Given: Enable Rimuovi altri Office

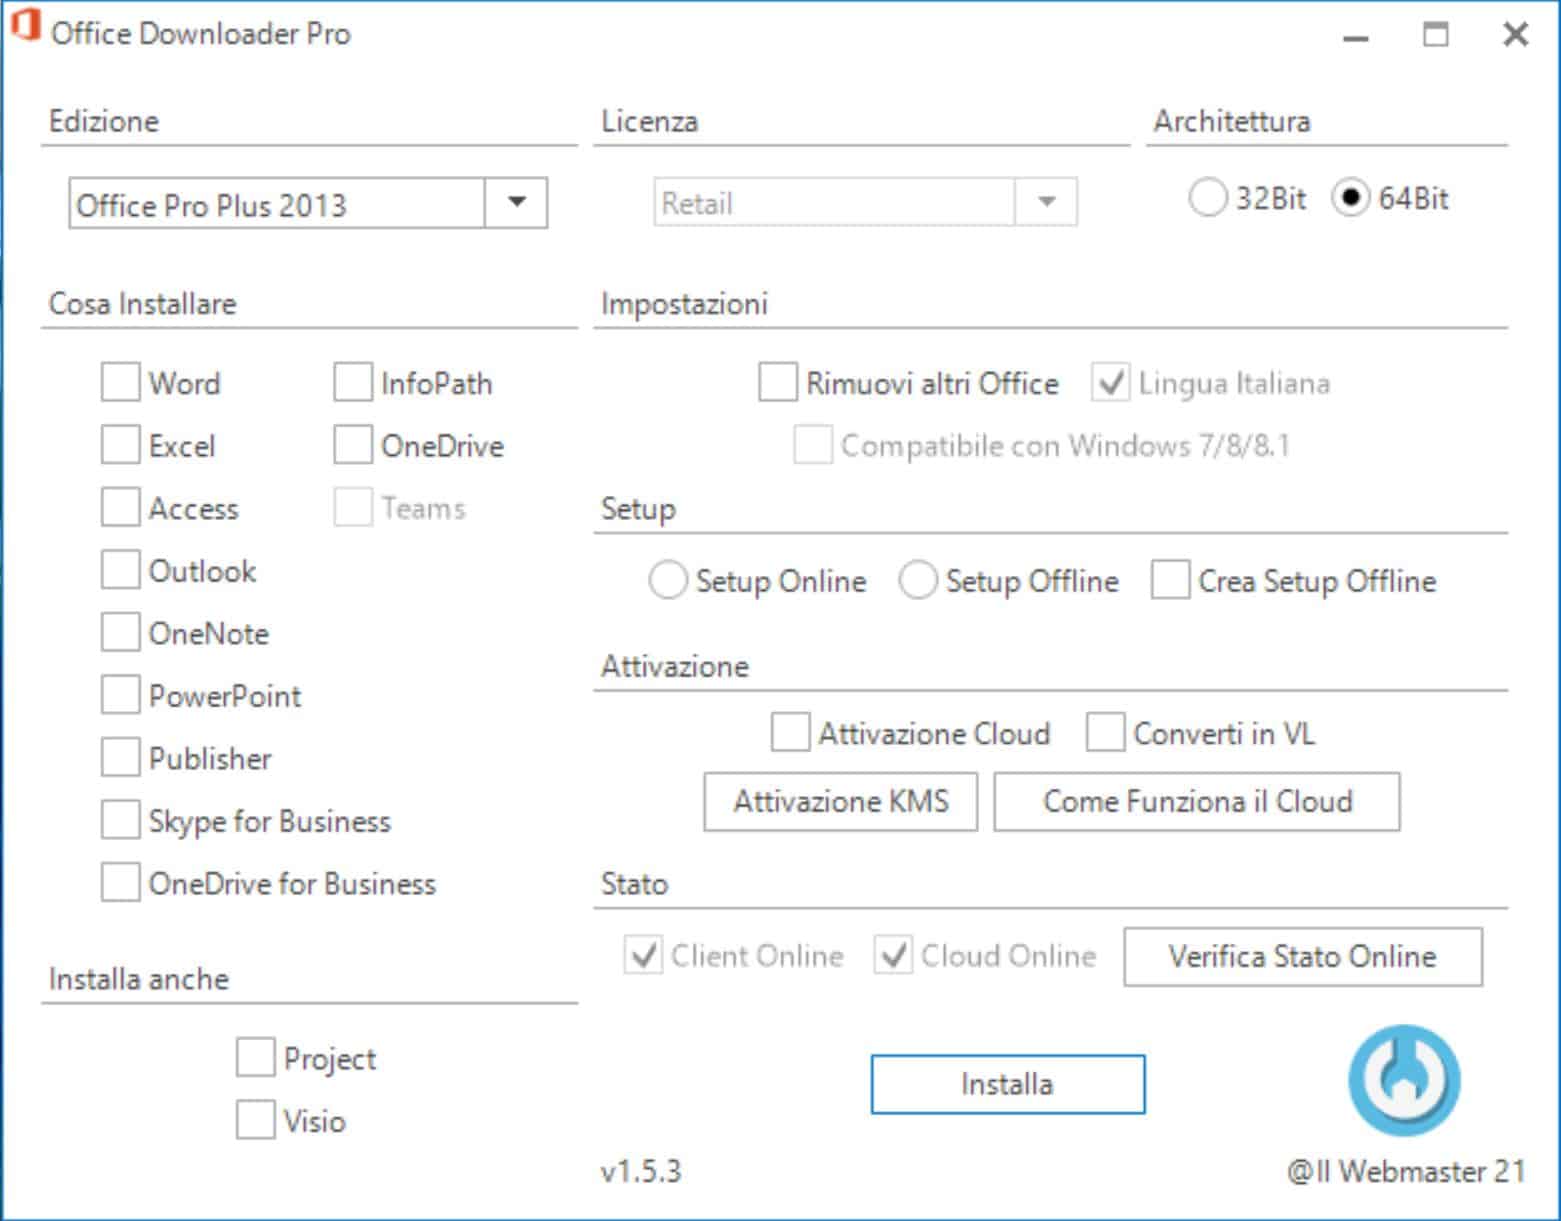Looking at the screenshot, I should [777, 383].
